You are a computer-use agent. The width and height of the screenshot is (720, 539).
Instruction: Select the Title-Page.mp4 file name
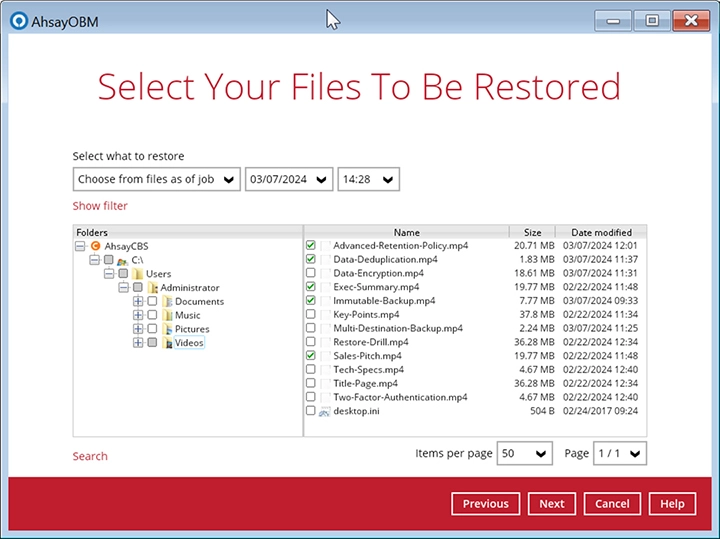coord(366,383)
